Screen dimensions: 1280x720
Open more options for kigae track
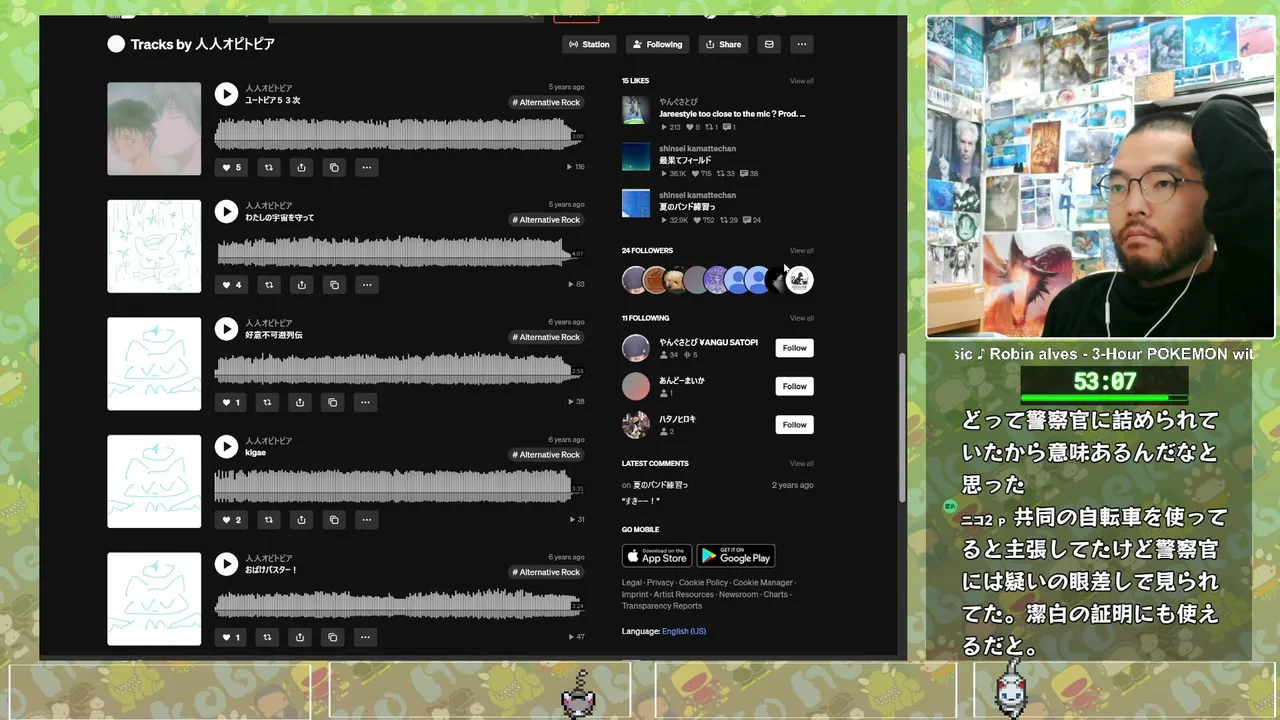367,519
